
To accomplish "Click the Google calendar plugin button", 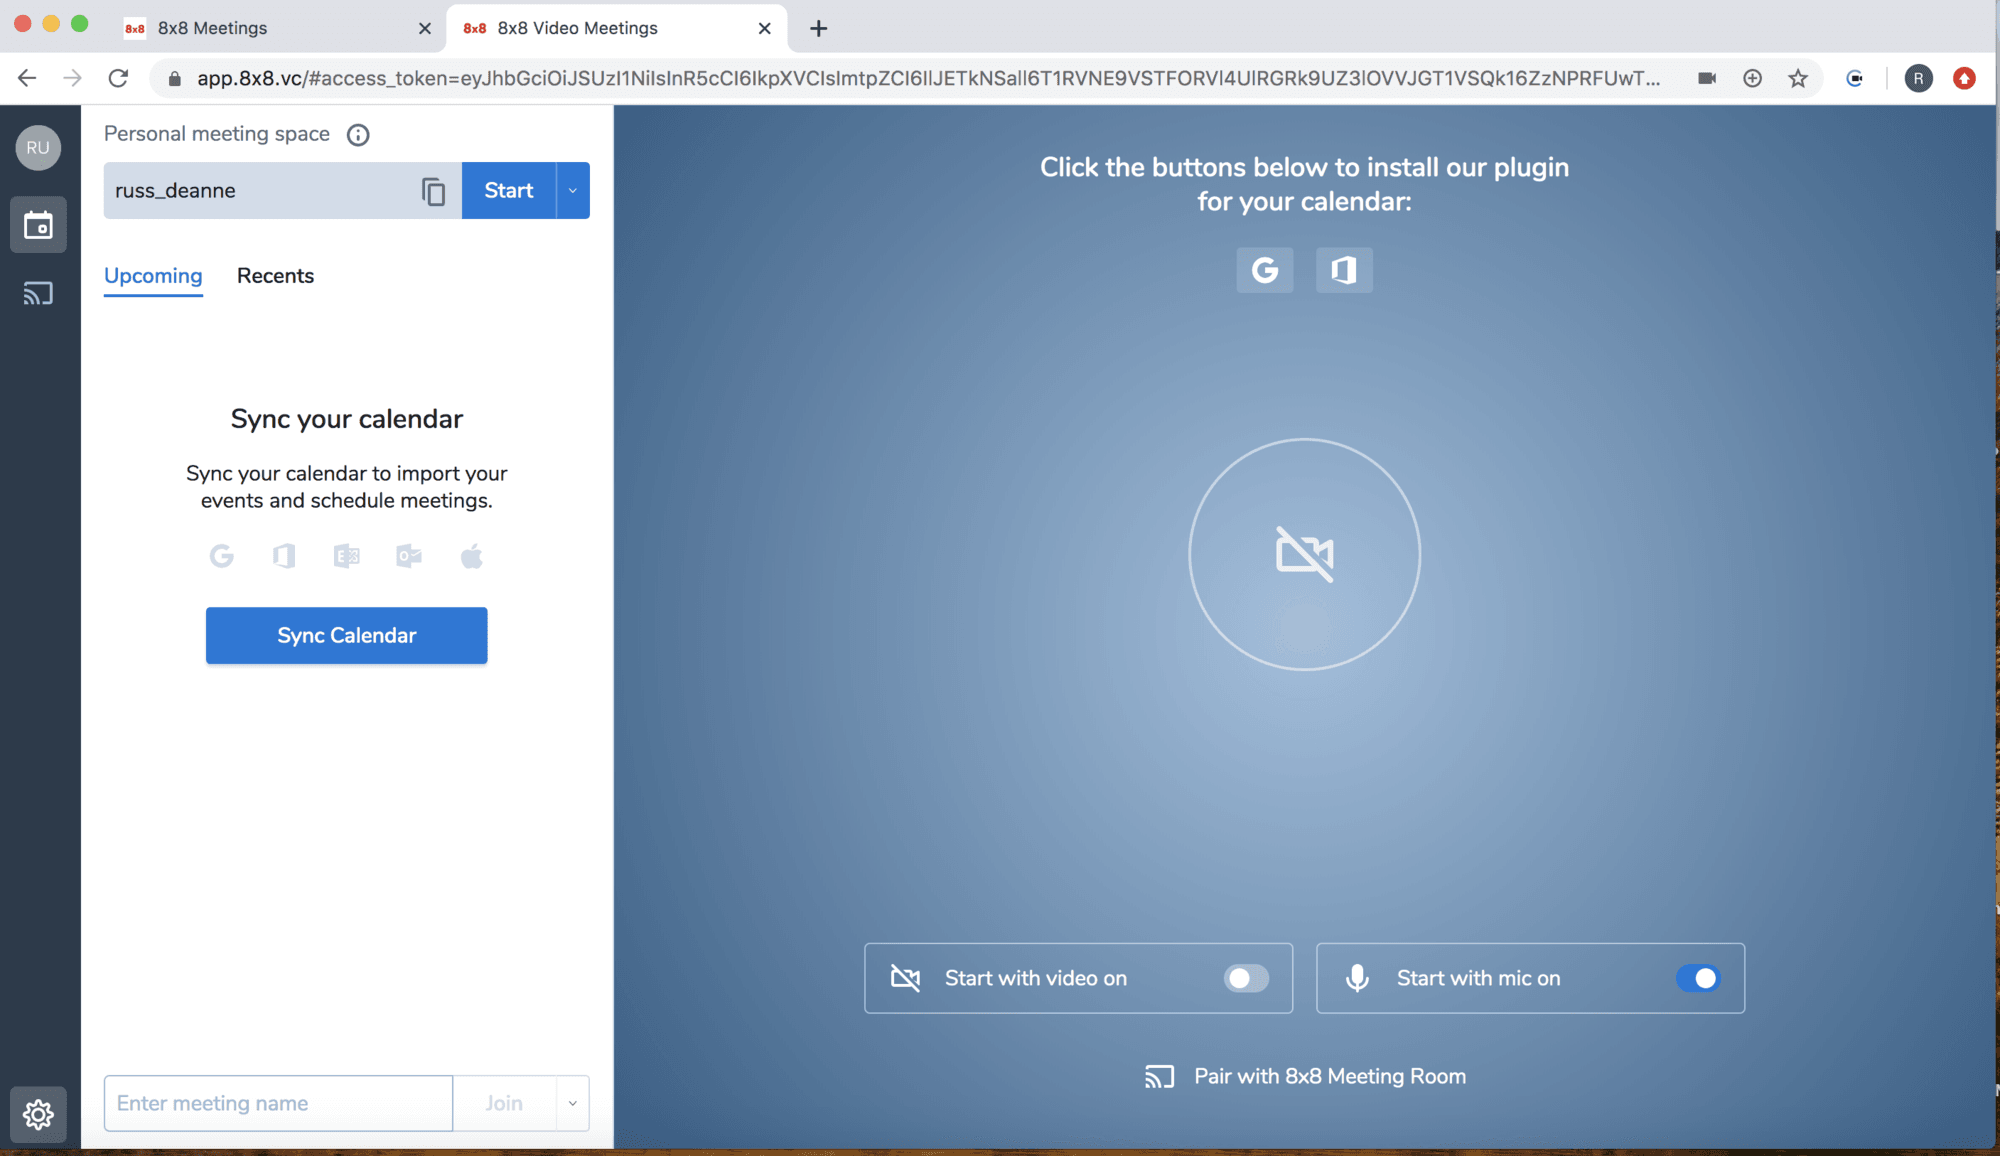I will (1264, 270).
